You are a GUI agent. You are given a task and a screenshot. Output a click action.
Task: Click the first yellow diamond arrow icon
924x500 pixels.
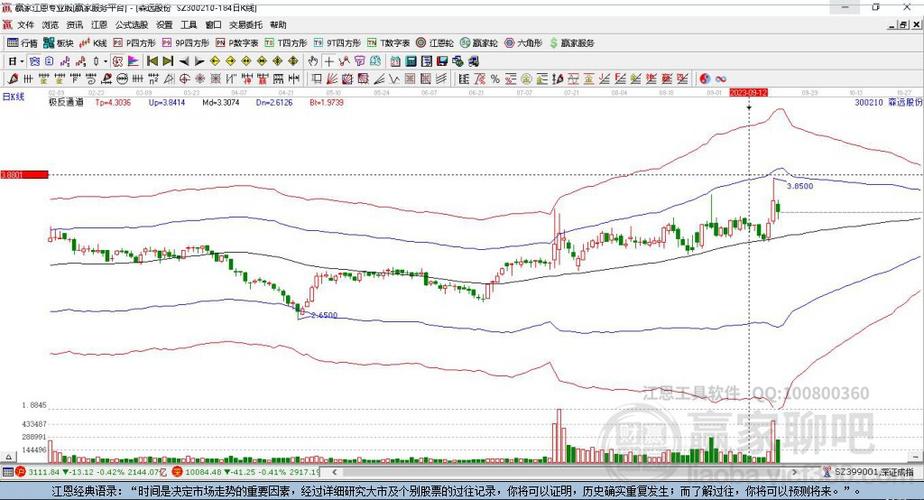[x=215, y=61]
